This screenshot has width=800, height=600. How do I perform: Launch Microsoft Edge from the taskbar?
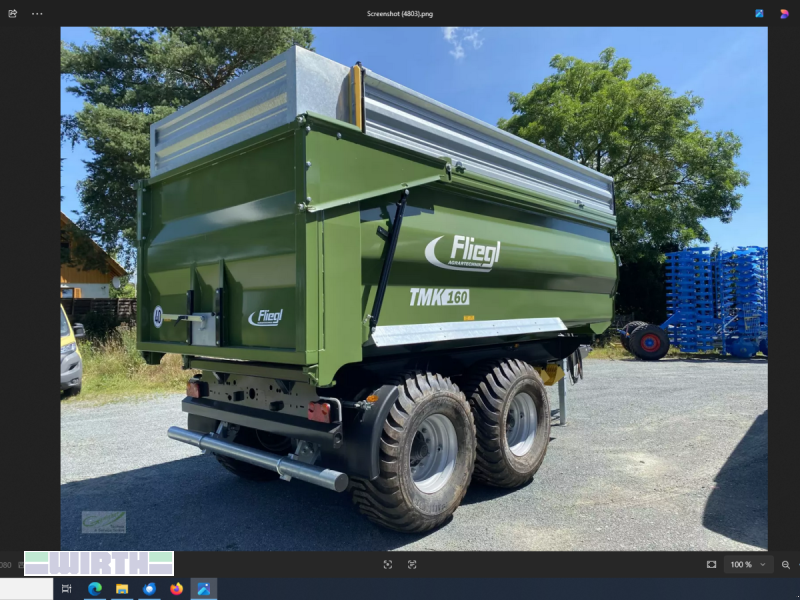(95, 589)
